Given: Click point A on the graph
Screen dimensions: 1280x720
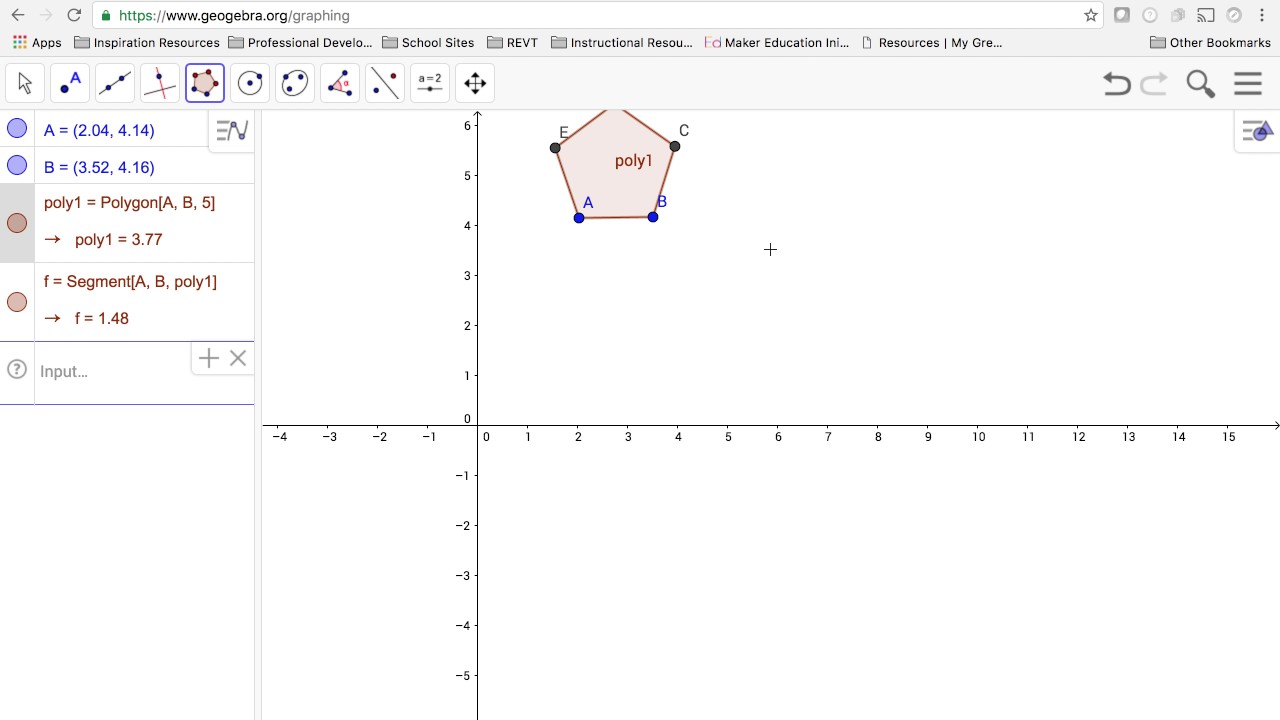Looking at the screenshot, I should tap(579, 218).
